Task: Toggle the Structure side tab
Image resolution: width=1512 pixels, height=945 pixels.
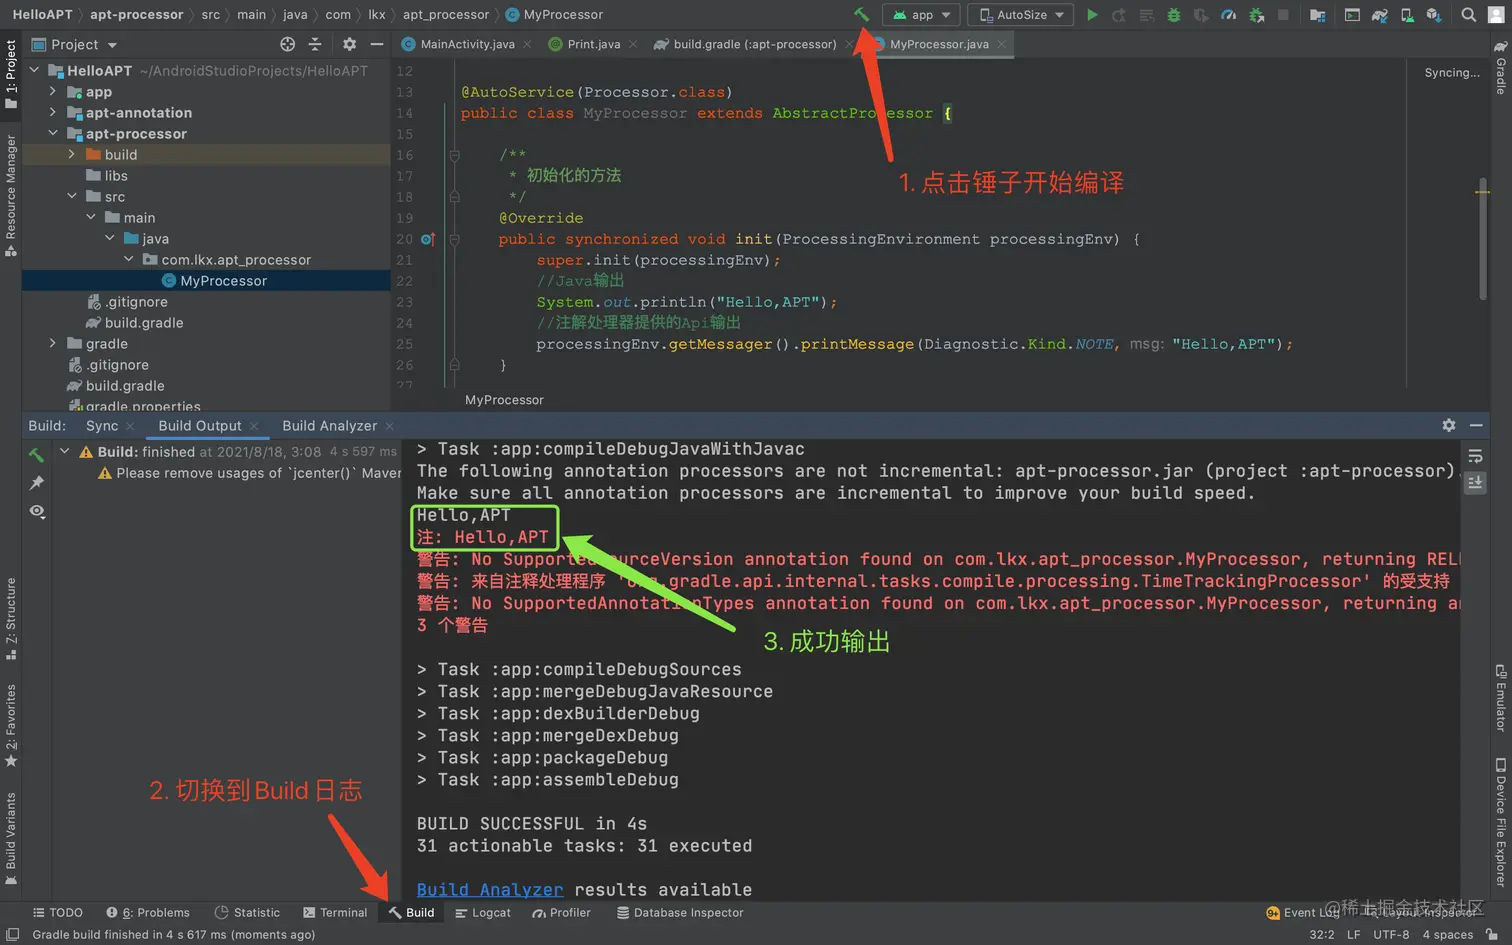Action: pos(11,618)
